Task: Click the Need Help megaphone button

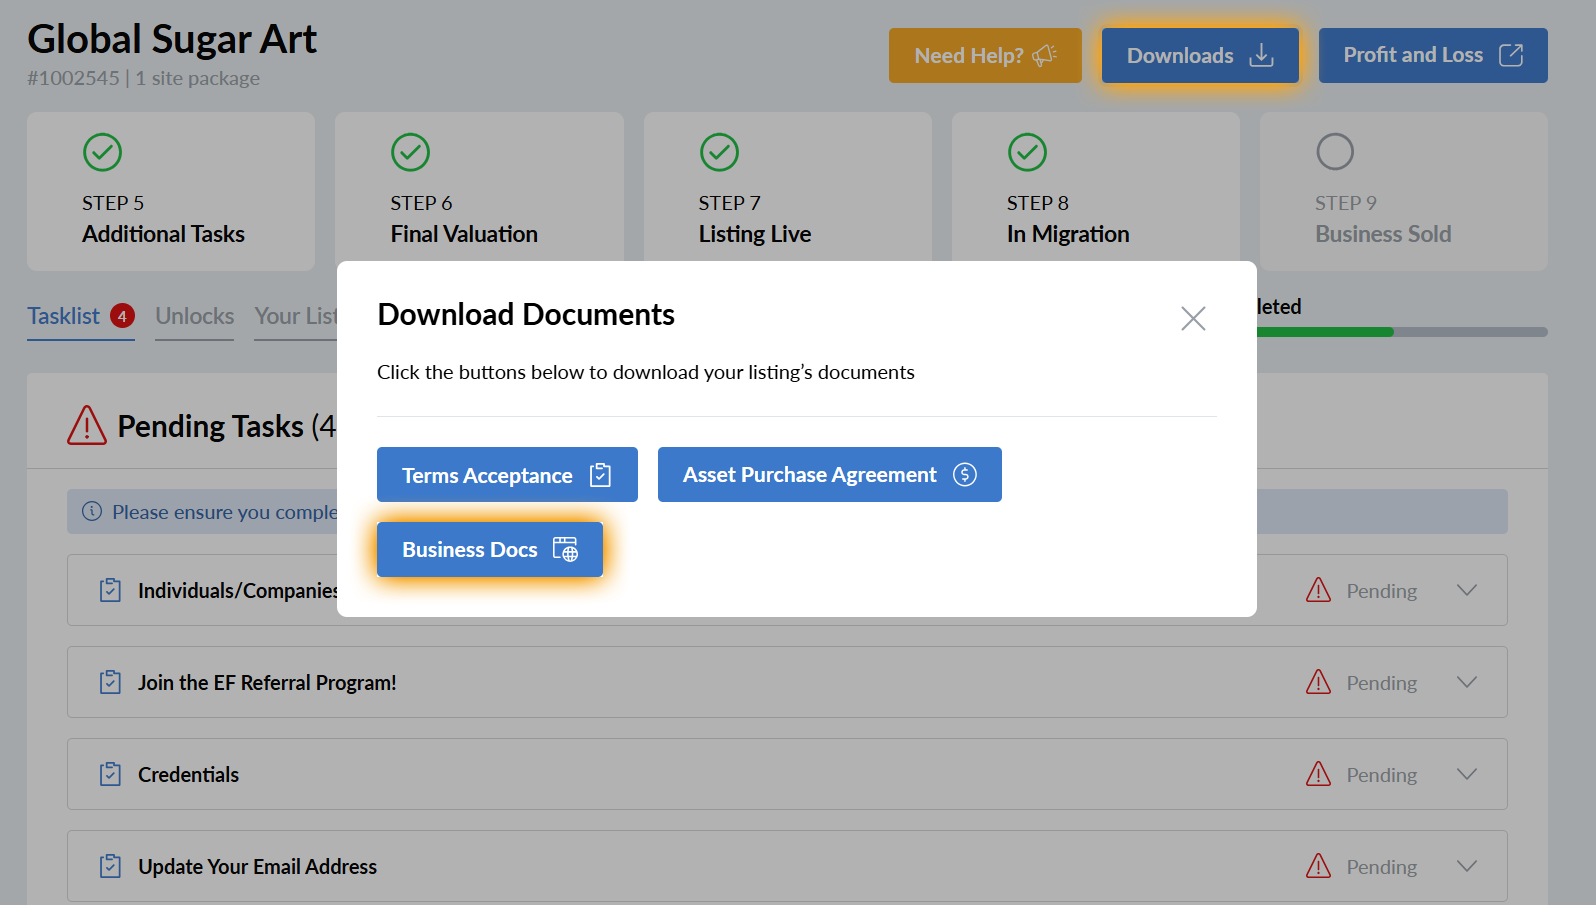Action: click(x=984, y=55)
